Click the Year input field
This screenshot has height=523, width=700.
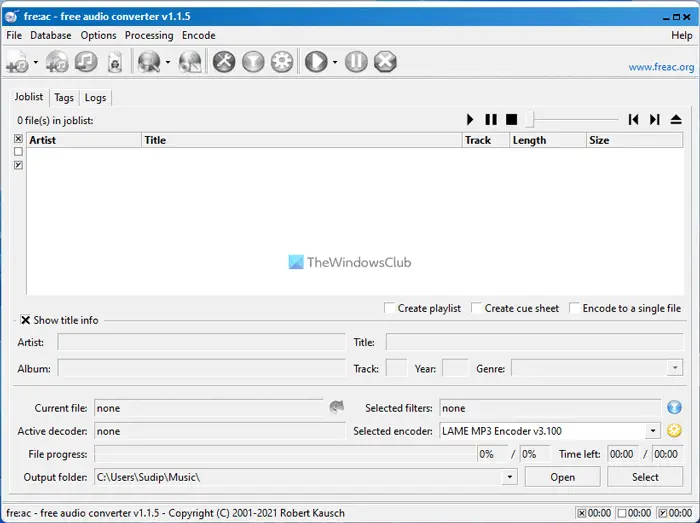pyautogui.click(x=455, y=369)
